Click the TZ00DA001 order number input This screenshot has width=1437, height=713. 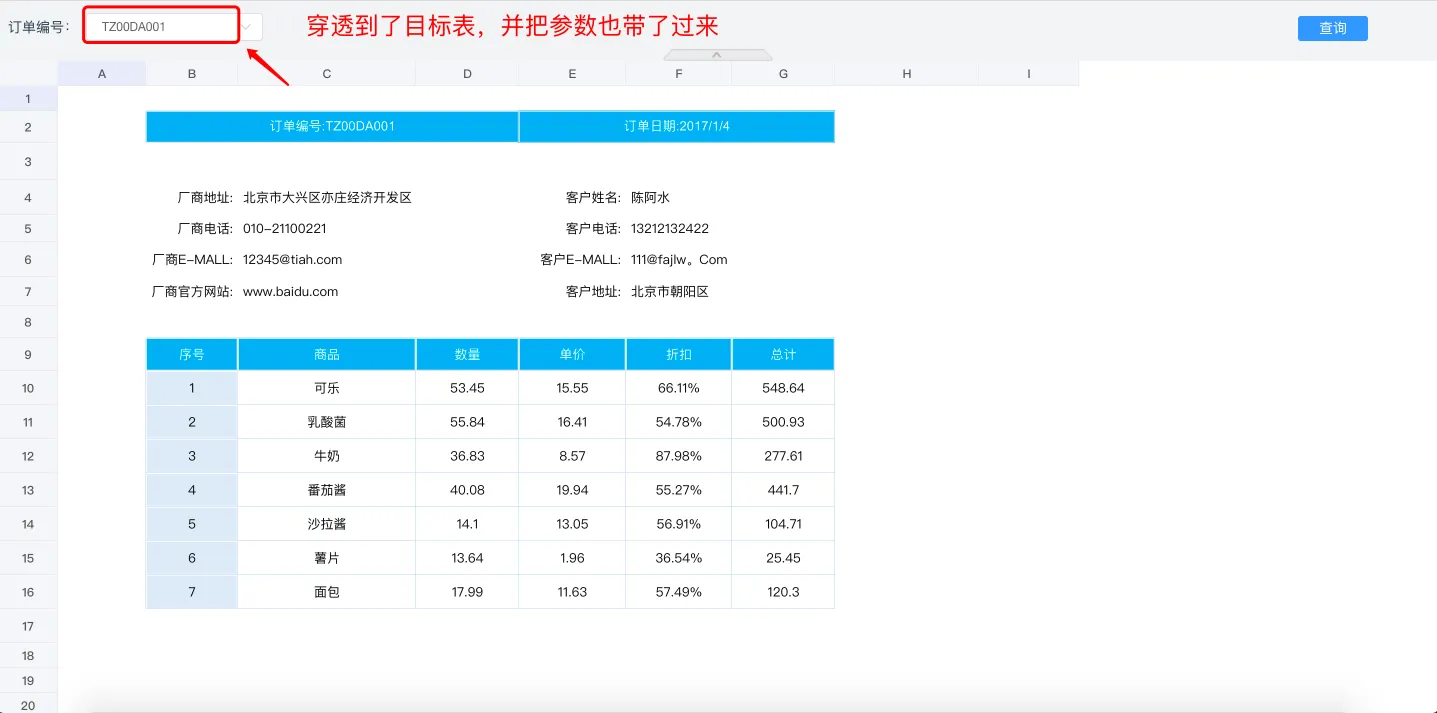(x=160, y=27)
